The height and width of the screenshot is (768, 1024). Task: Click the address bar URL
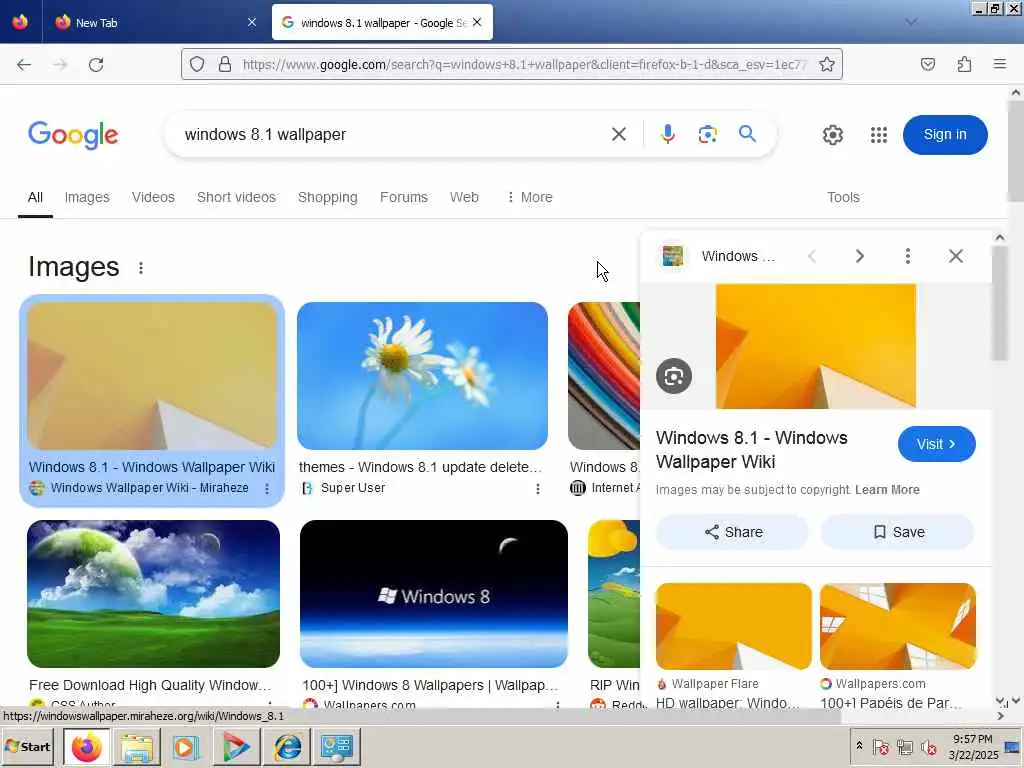(x=525, y=64)
